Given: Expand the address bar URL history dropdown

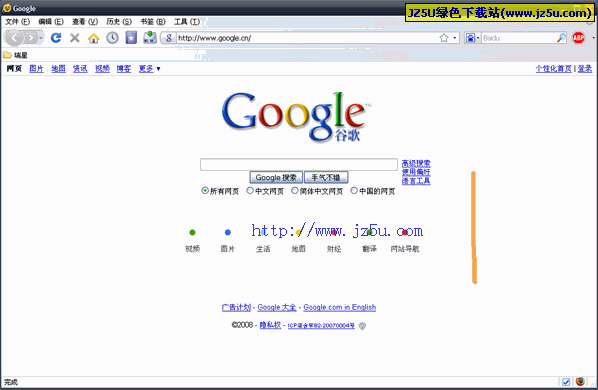Looking at the screenshot, I should pyautogui.click(x=455, y=38).
